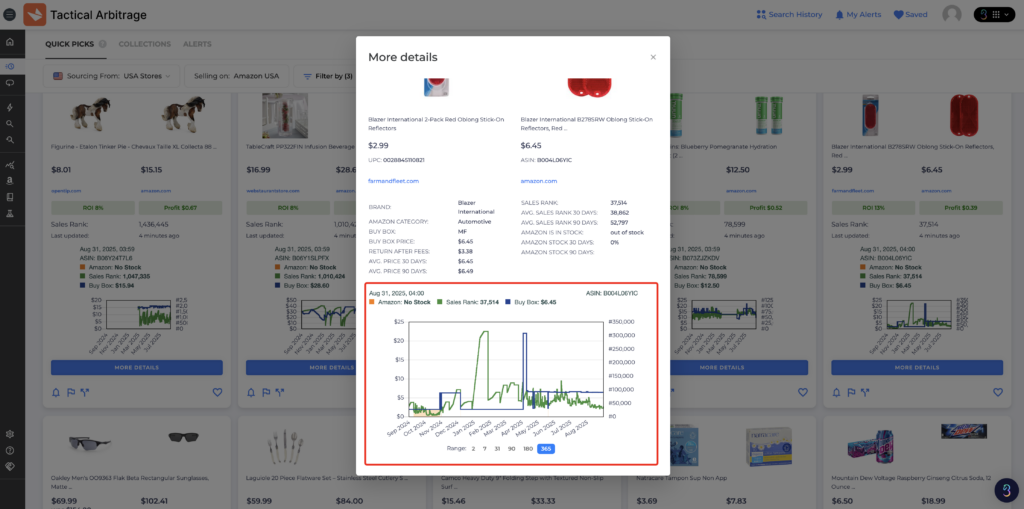1024x509 pixels.
Task: Click blue Buy Box legend swatch in dialog
Action: click(x=510, y=302)
